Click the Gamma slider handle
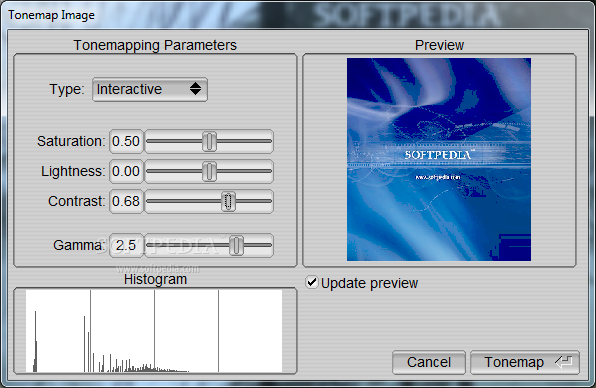596x388 pixels. coord(236,245)
